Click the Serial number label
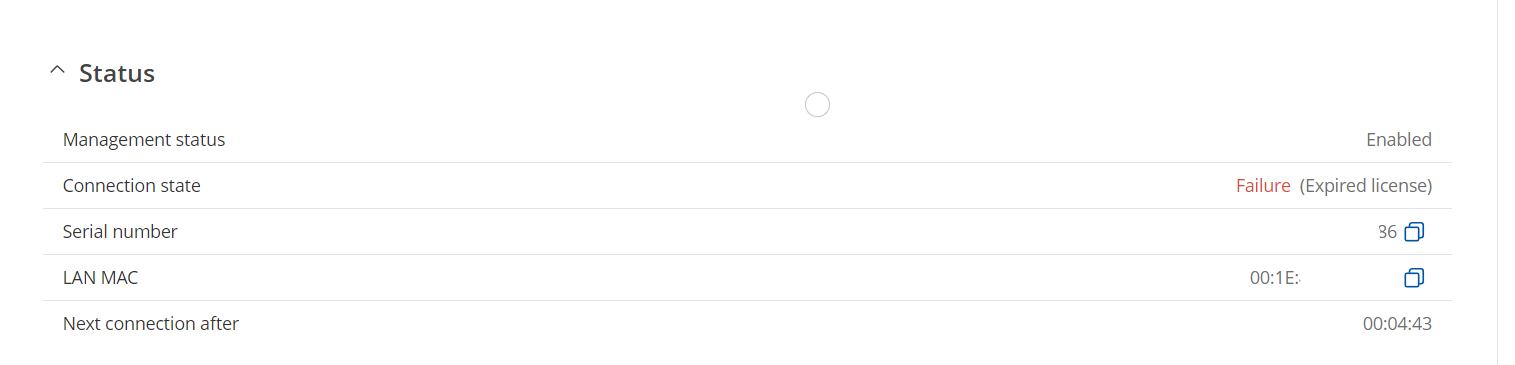 pyautogui.click(x=120, y=232)
